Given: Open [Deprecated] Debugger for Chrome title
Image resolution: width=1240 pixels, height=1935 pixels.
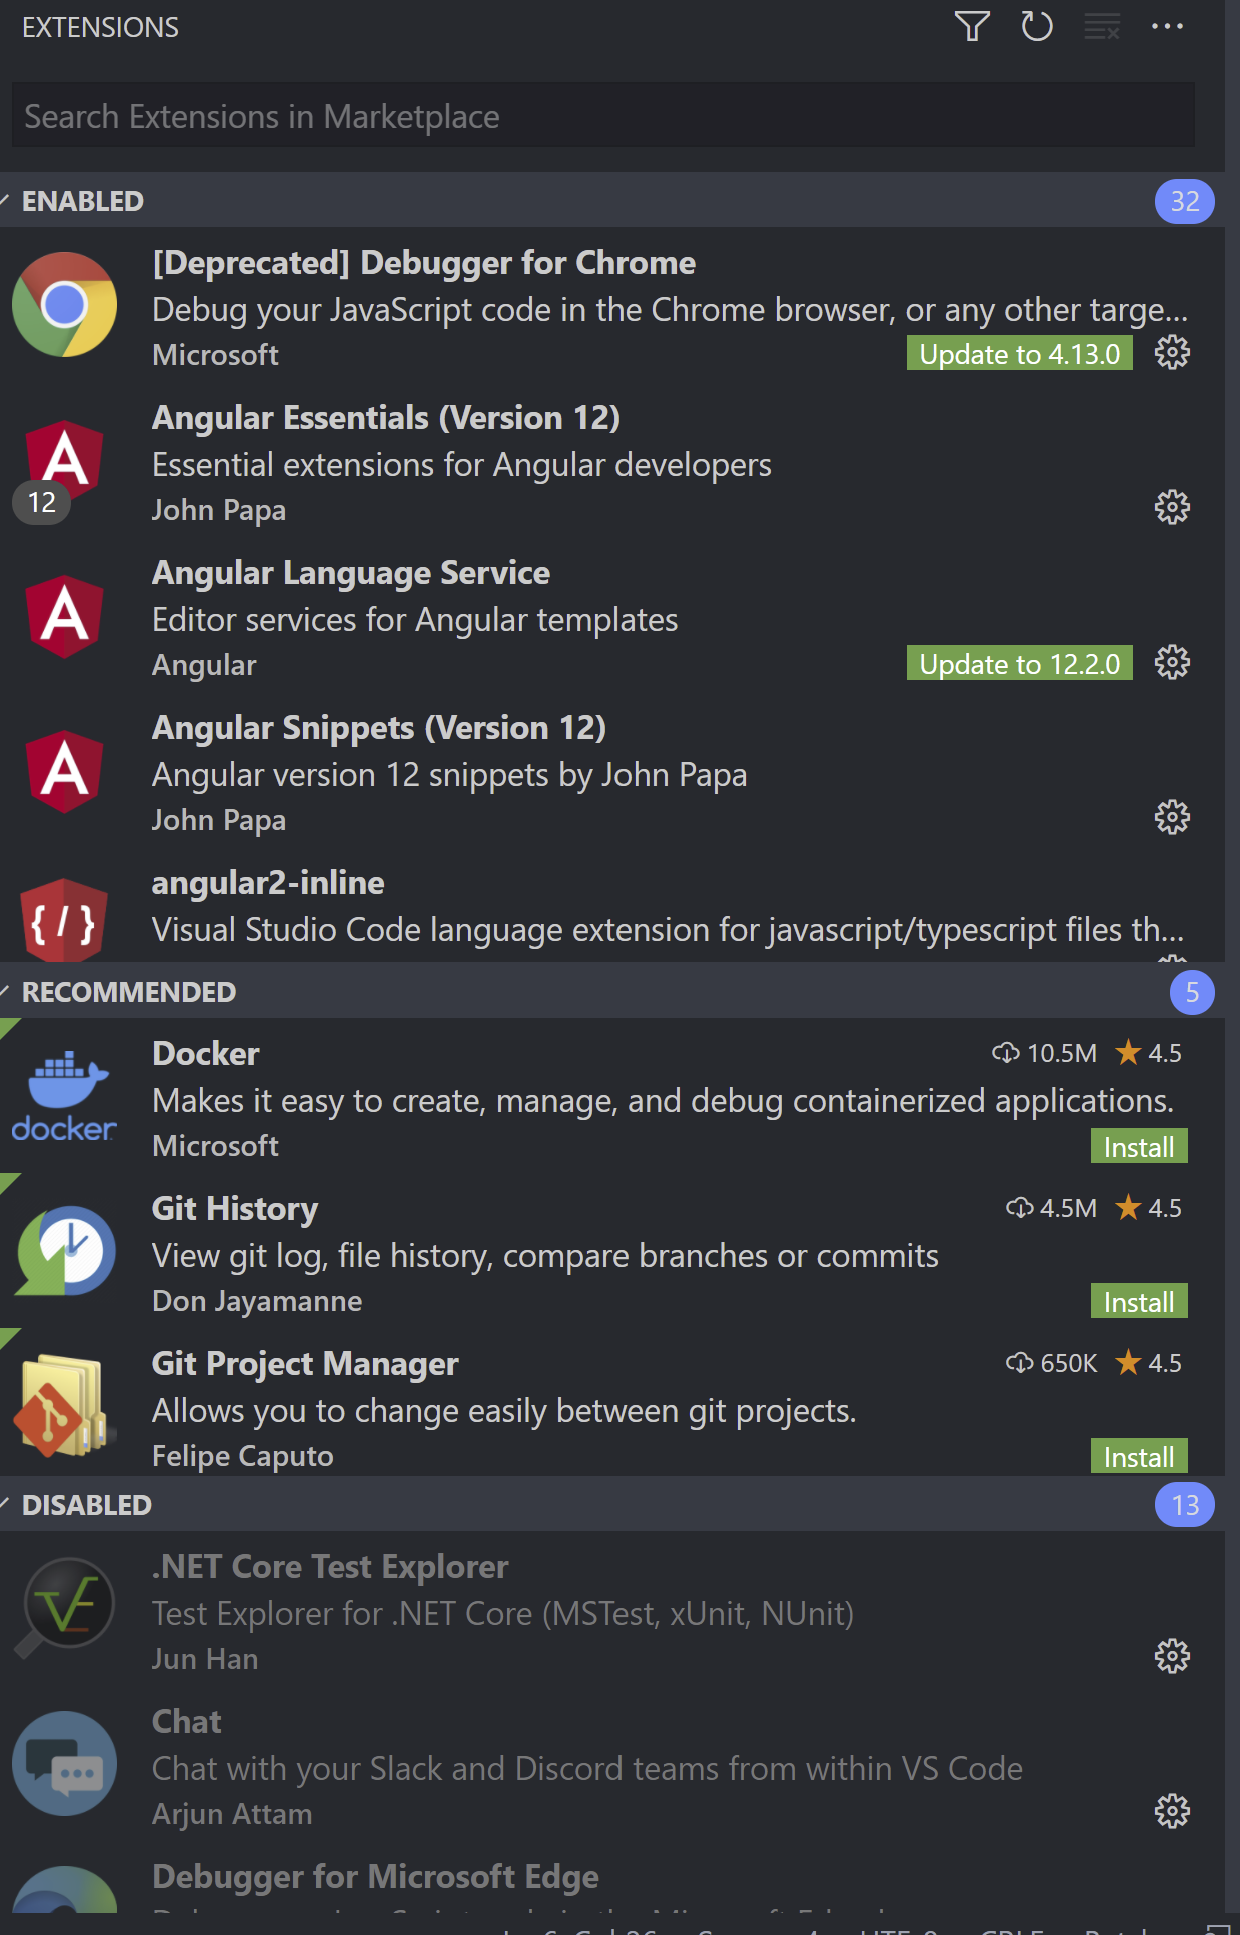Looking at the screenshot, I should (x=424, y=263).
